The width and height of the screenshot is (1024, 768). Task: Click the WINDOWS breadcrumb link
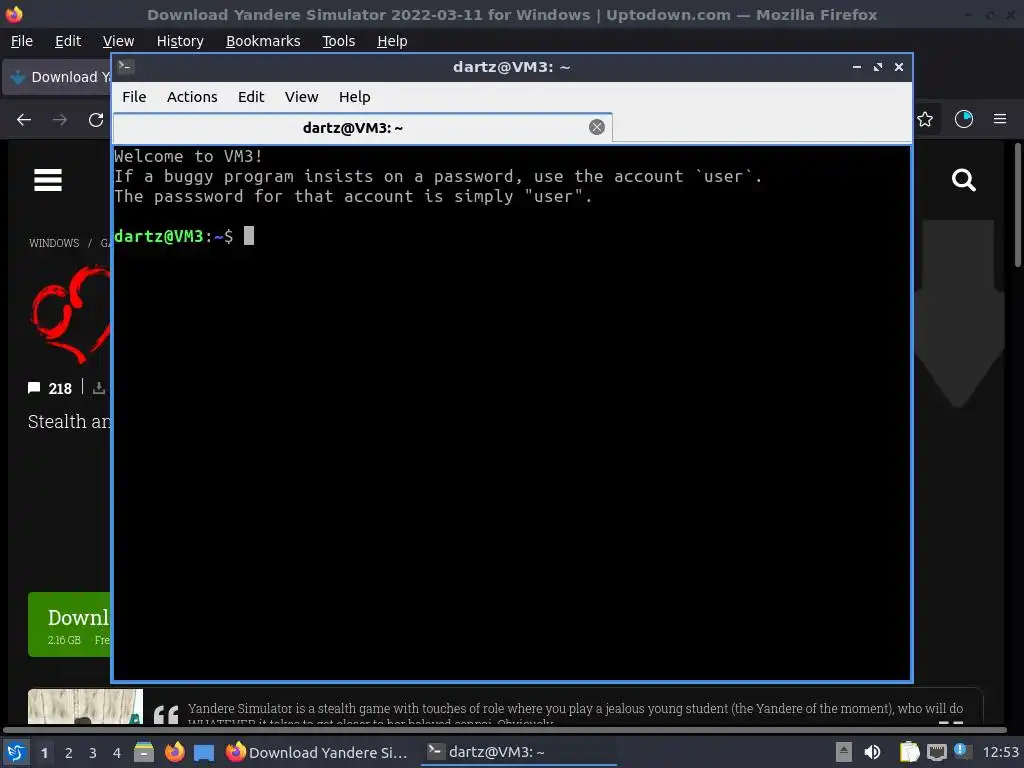tap(54, 243)
